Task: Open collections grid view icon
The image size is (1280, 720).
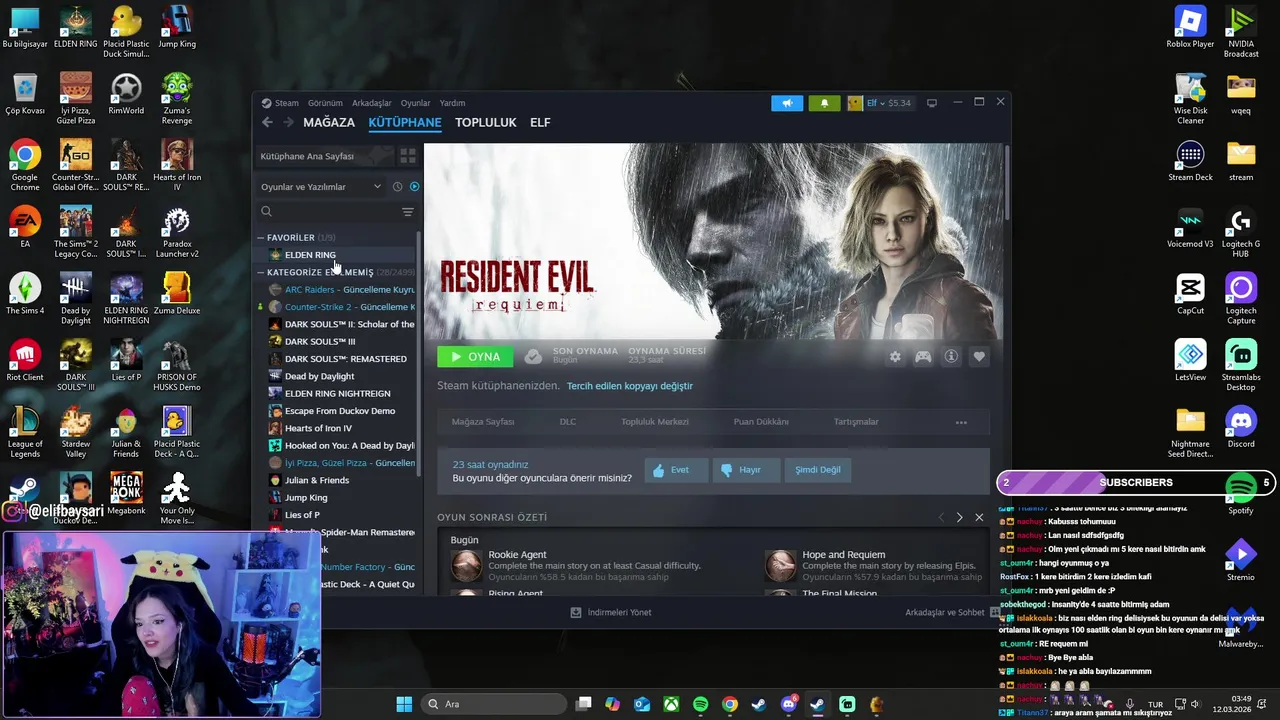Action: click(407, 156)
